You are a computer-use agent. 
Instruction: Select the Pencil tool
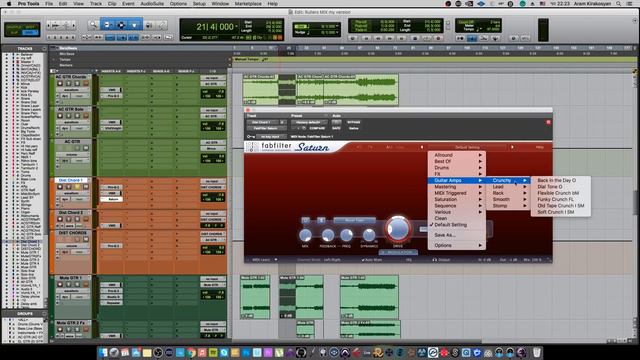point(162,25)
